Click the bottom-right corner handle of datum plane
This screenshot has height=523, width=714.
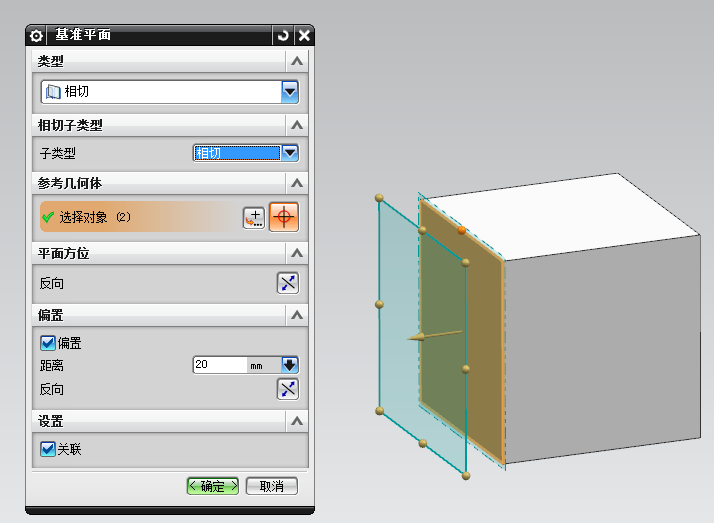466,476
